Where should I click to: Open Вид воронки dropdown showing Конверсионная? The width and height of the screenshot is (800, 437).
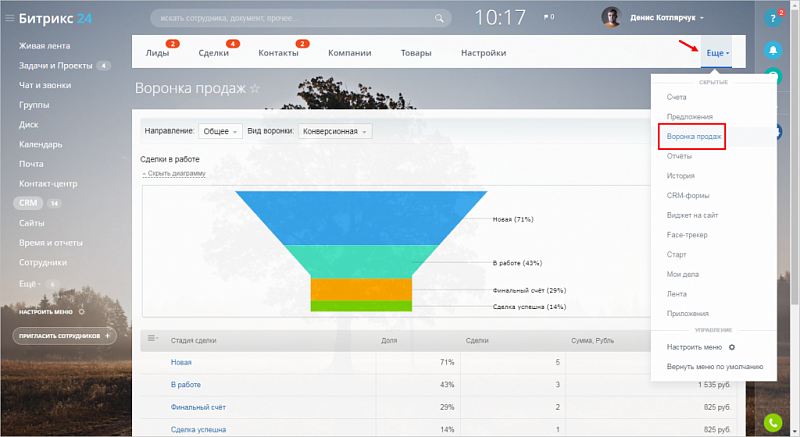335,131
